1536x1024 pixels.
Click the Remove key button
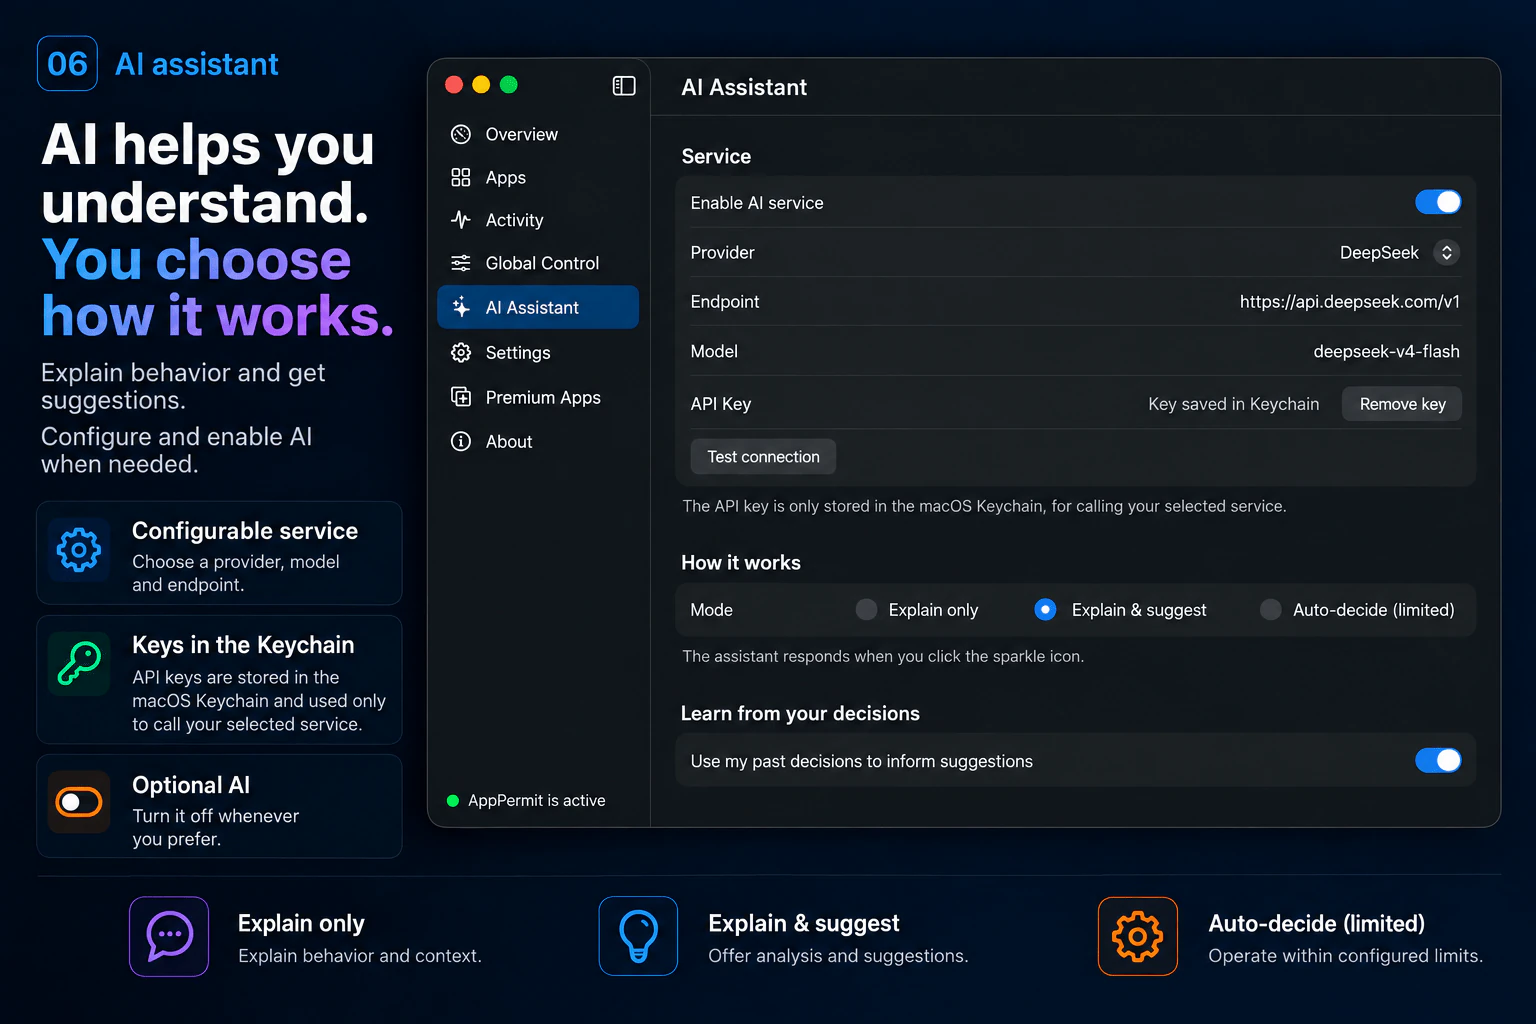(1402, 404)
